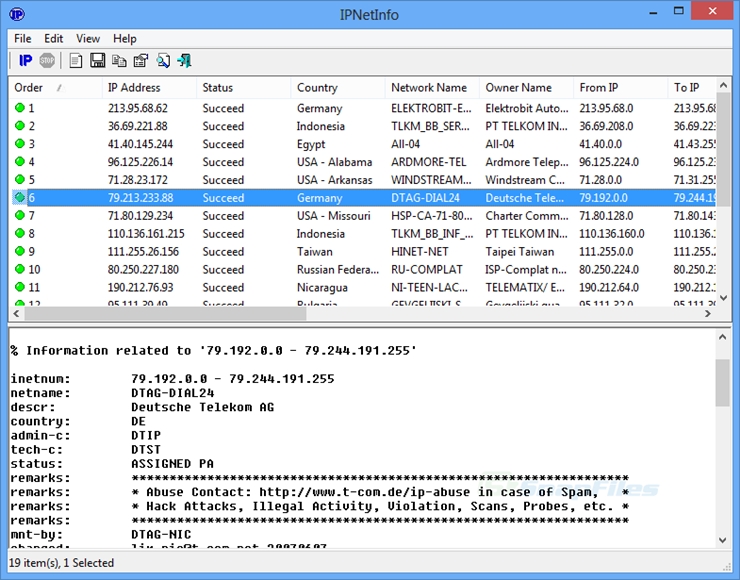Click the RU-COMPLAT network name cell
Viewport: 740px width, 580px height.
427,269
